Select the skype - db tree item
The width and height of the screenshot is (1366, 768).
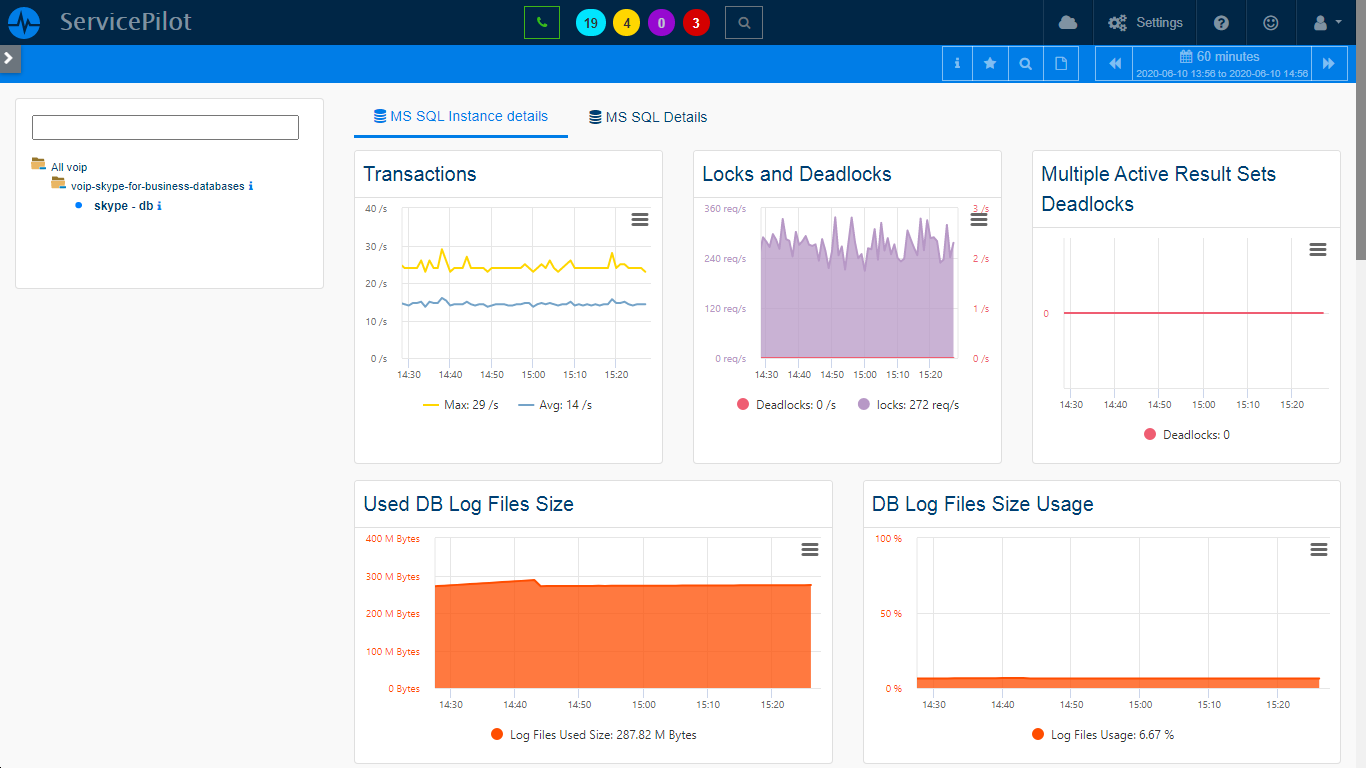click(124, 206)
